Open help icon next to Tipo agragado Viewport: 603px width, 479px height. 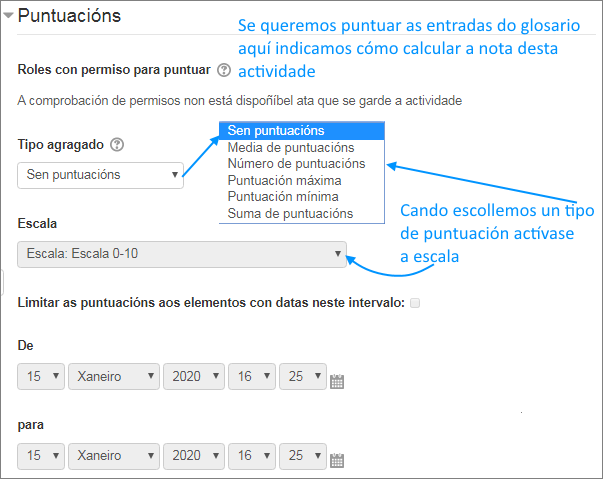(x=117, y=145)
